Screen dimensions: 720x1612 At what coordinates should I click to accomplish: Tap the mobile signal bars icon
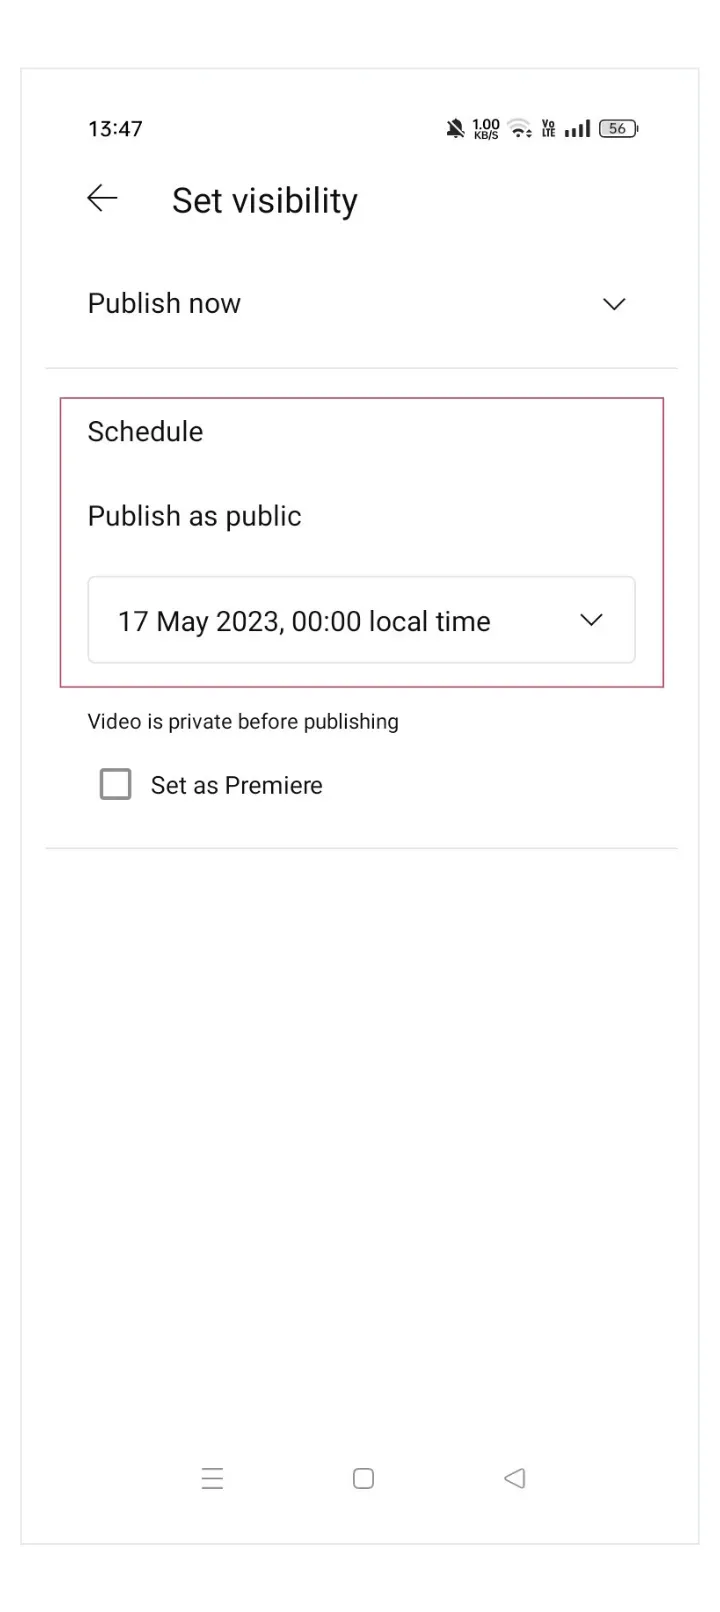[577, 129]
